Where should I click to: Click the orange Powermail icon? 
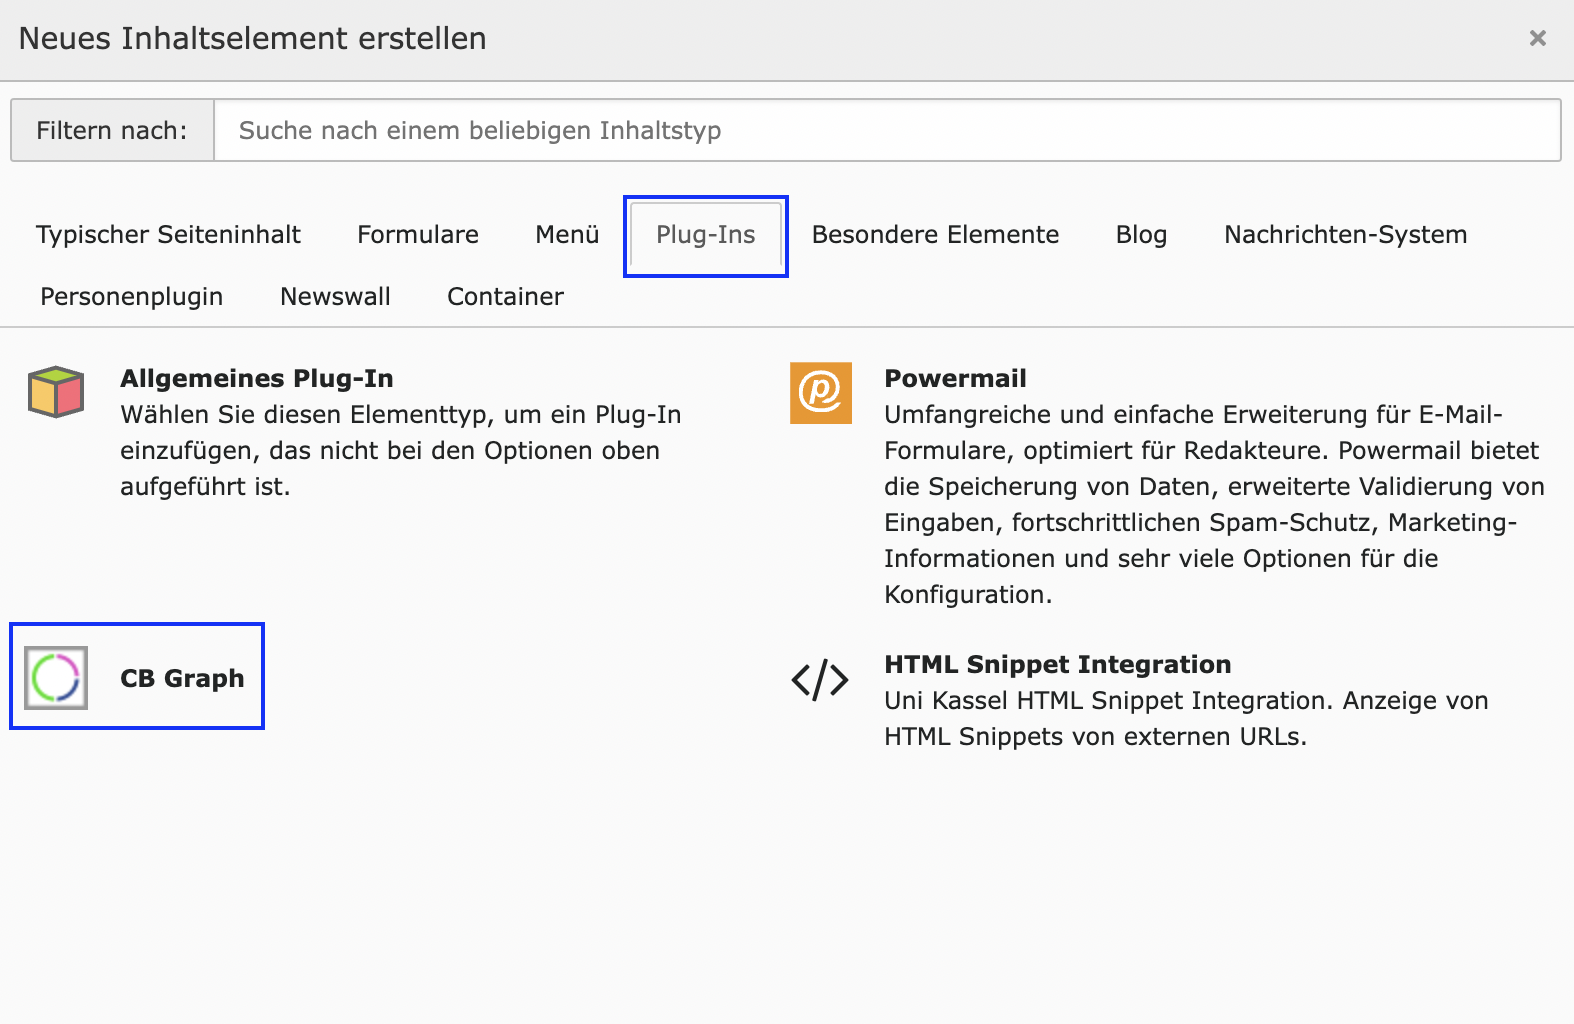[820, 393]
